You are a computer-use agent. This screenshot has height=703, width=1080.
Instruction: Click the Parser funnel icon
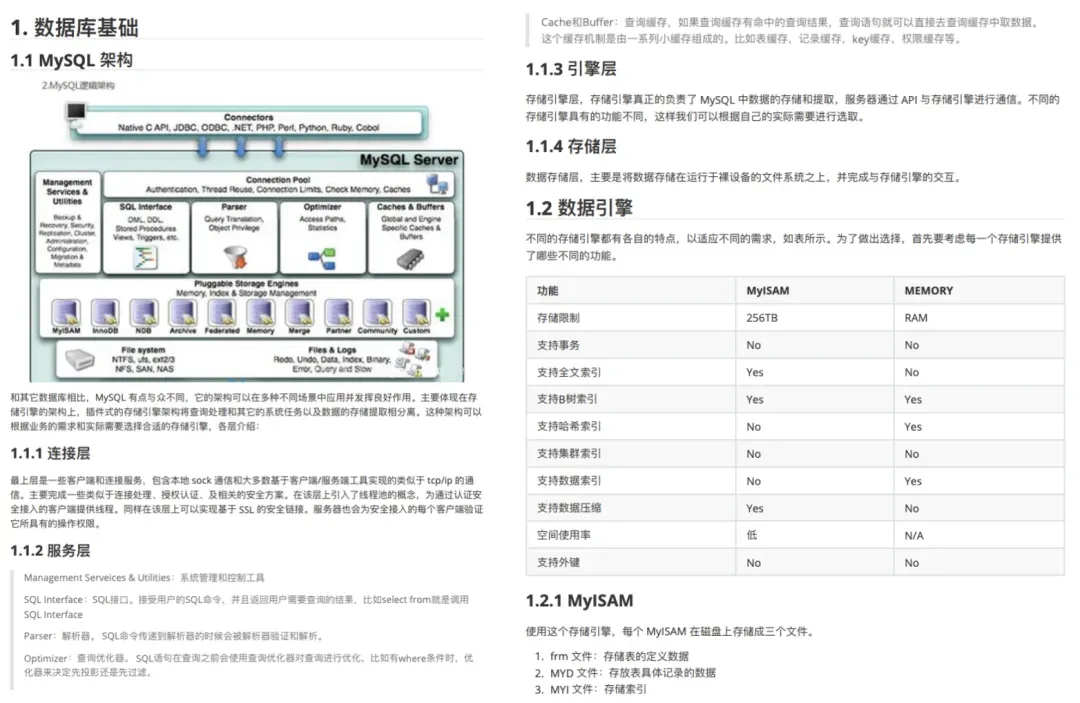236,258
